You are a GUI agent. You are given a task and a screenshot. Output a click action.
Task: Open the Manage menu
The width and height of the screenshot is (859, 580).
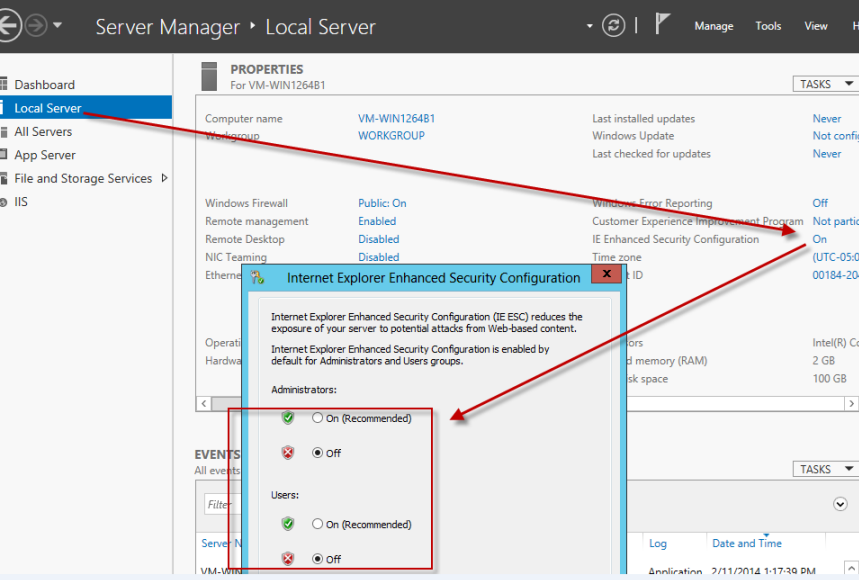click(x=713, y=26)
